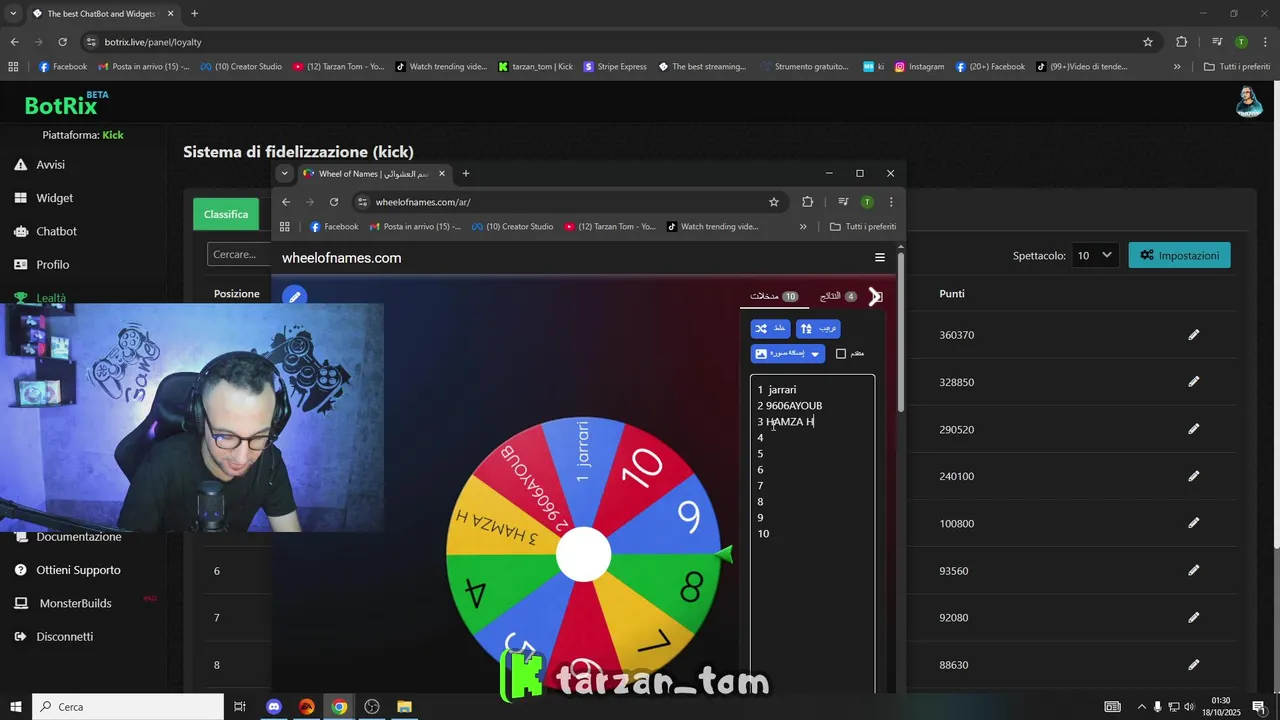Image resolution: width=1280 pixels, height=720 pixels.
Task: Click Disconnetti to log out
Action: point(53,636)
